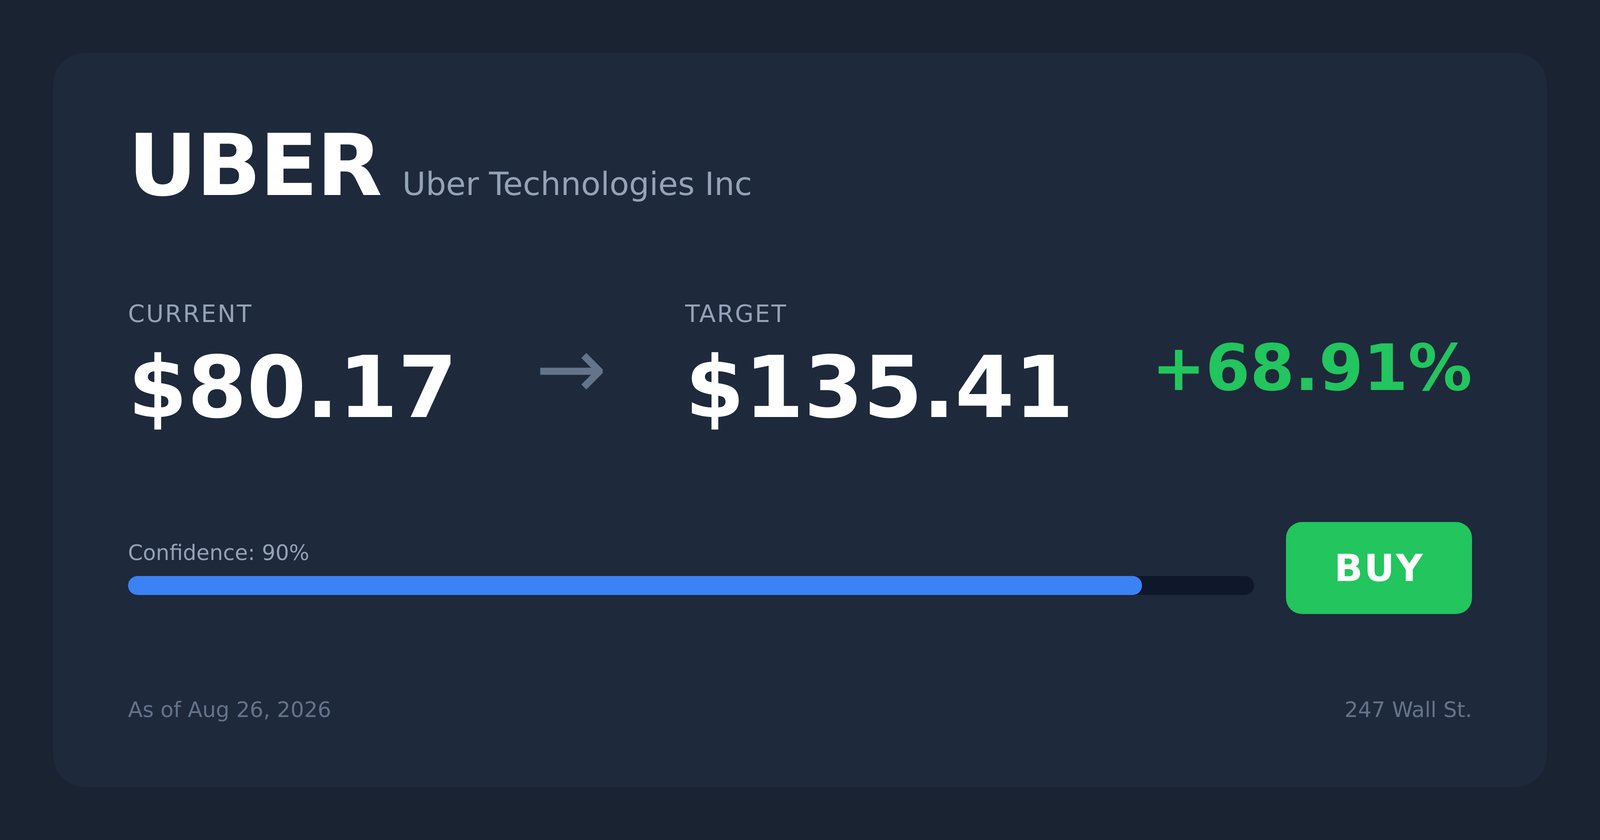Click the plus sign in upside figure
The image size is (1600, 840).
click(1178, 368)
